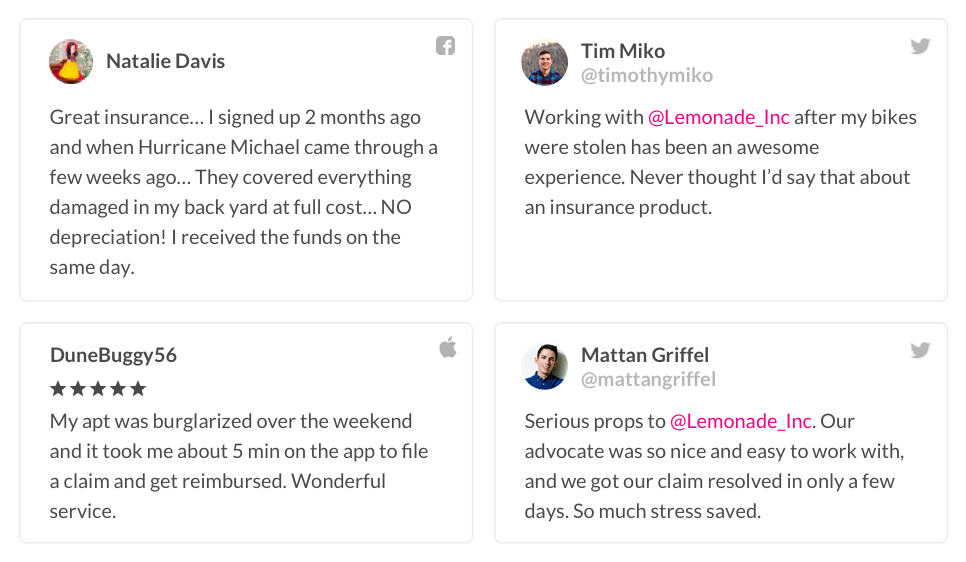Click the Twitter bird icon on Tim Miko card
966x562 pixels.
[920, 46]
